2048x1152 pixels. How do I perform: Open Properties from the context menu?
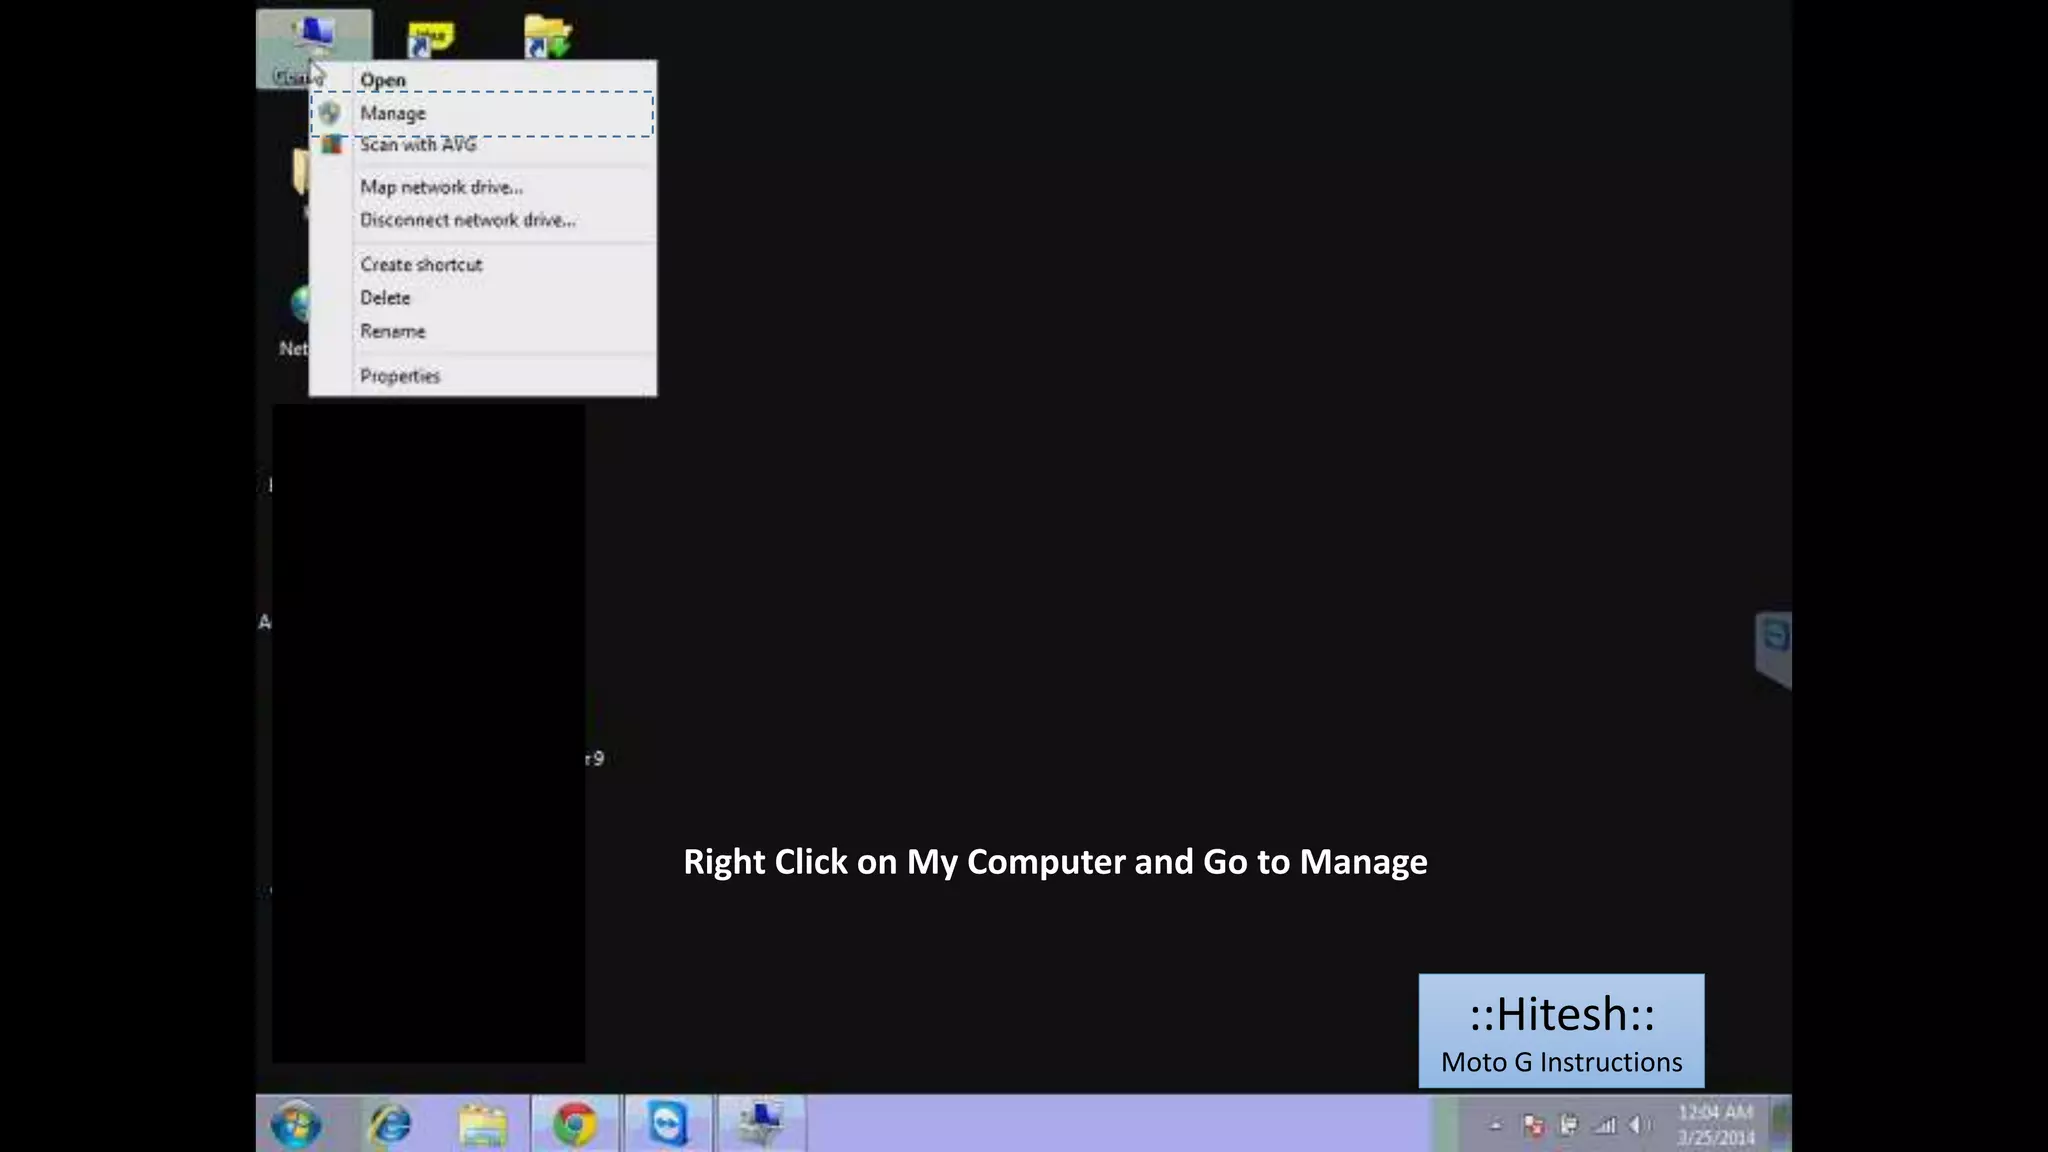(399, 376)
